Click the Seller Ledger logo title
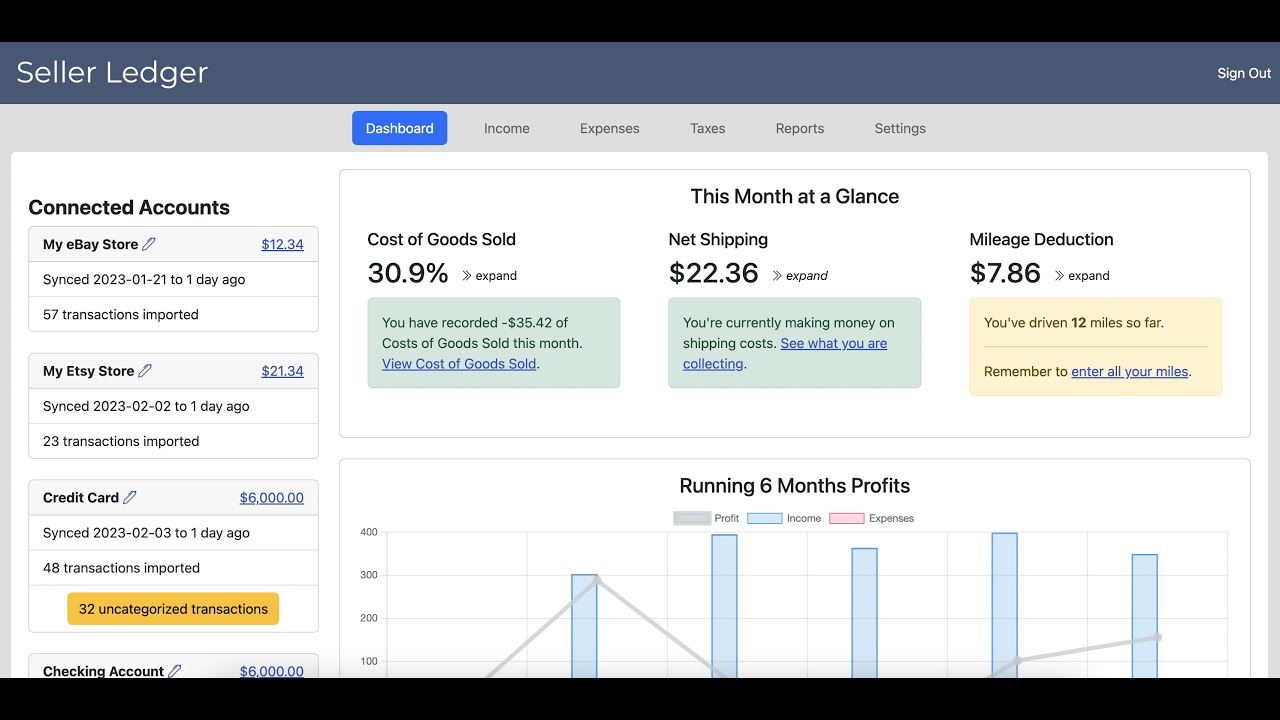1280x720 pixels. (x=112, y=72)
